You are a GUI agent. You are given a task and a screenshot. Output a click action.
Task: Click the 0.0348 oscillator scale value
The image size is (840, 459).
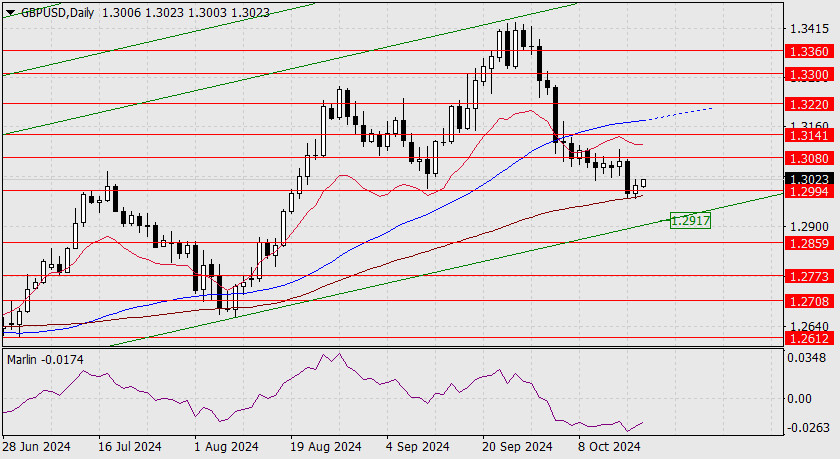click(x=808, y=358)
